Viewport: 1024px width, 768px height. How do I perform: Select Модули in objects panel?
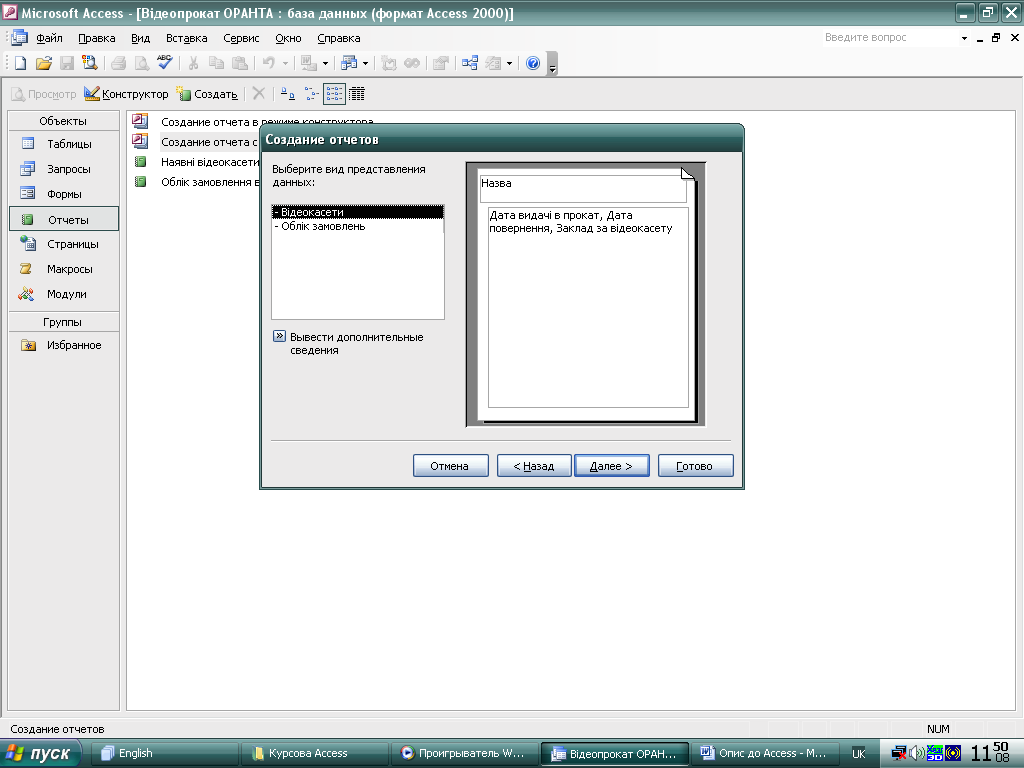63,294
